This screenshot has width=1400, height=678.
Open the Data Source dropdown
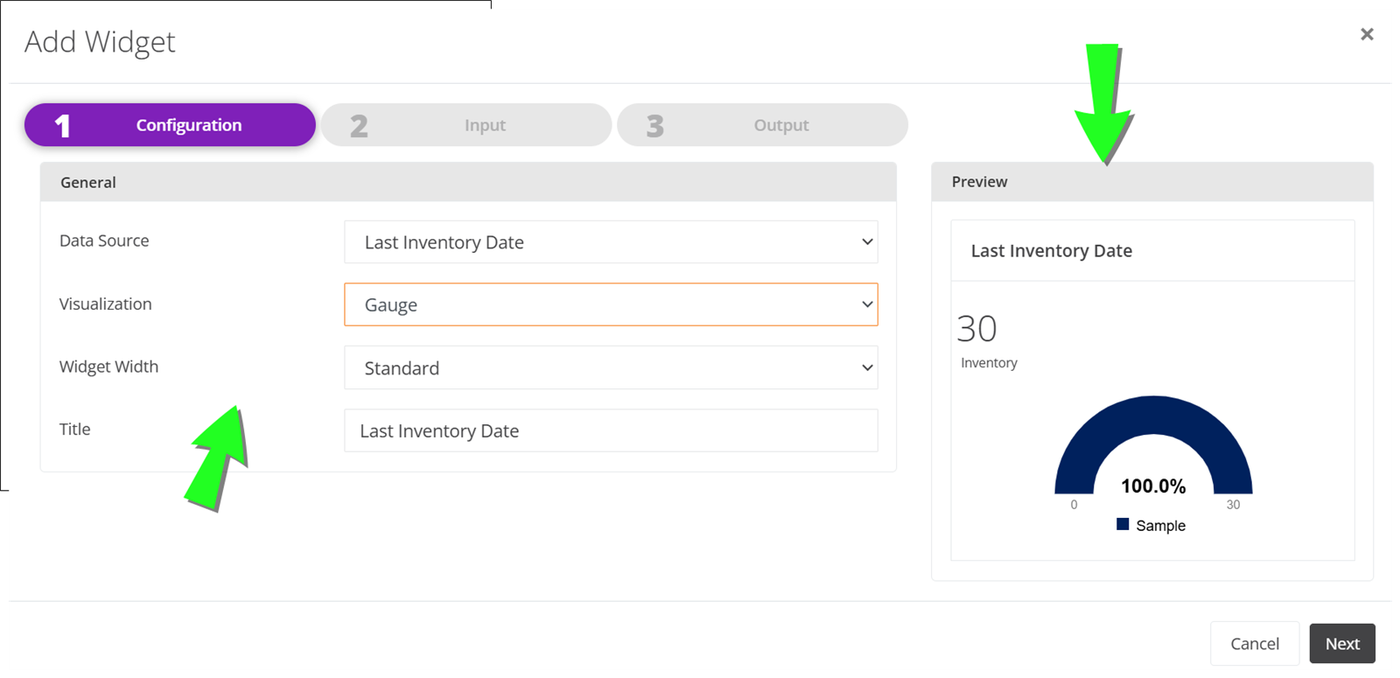coord(611,242)
